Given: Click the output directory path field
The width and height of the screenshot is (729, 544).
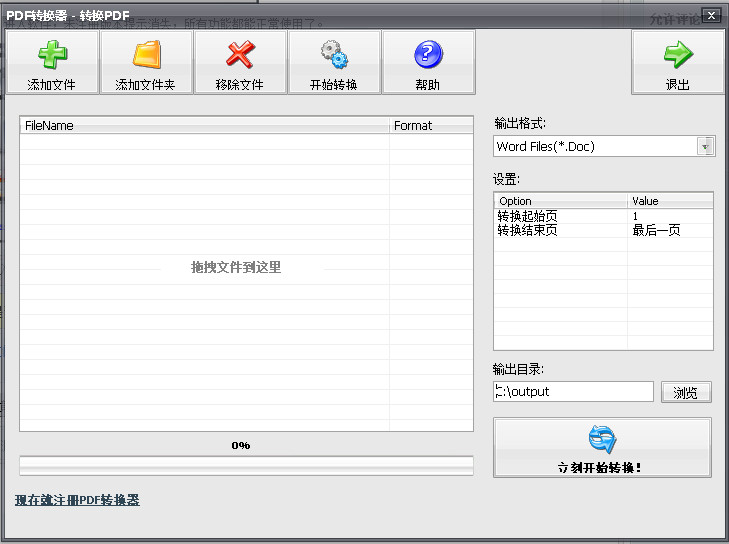Looking at the screenshot, I should [x=573, y=392].
